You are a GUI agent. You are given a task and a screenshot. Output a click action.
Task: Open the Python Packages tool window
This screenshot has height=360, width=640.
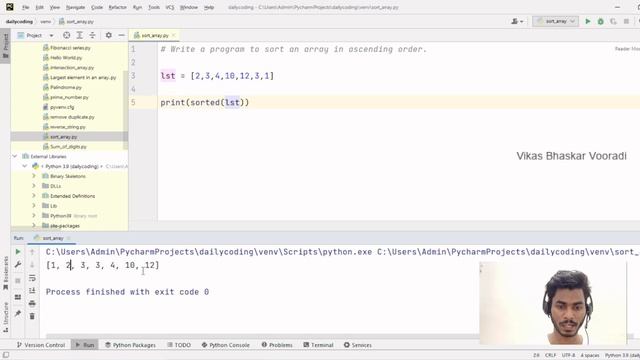130,345
